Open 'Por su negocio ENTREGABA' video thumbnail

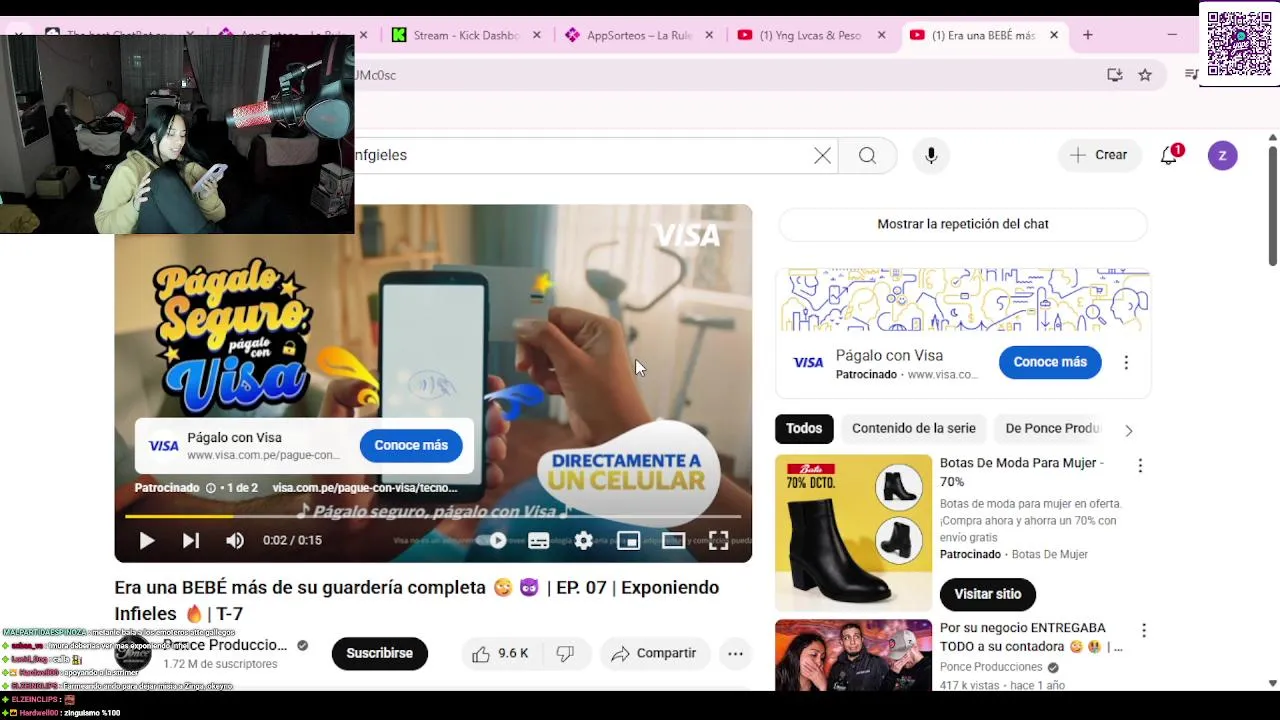(x=853, y=655)
